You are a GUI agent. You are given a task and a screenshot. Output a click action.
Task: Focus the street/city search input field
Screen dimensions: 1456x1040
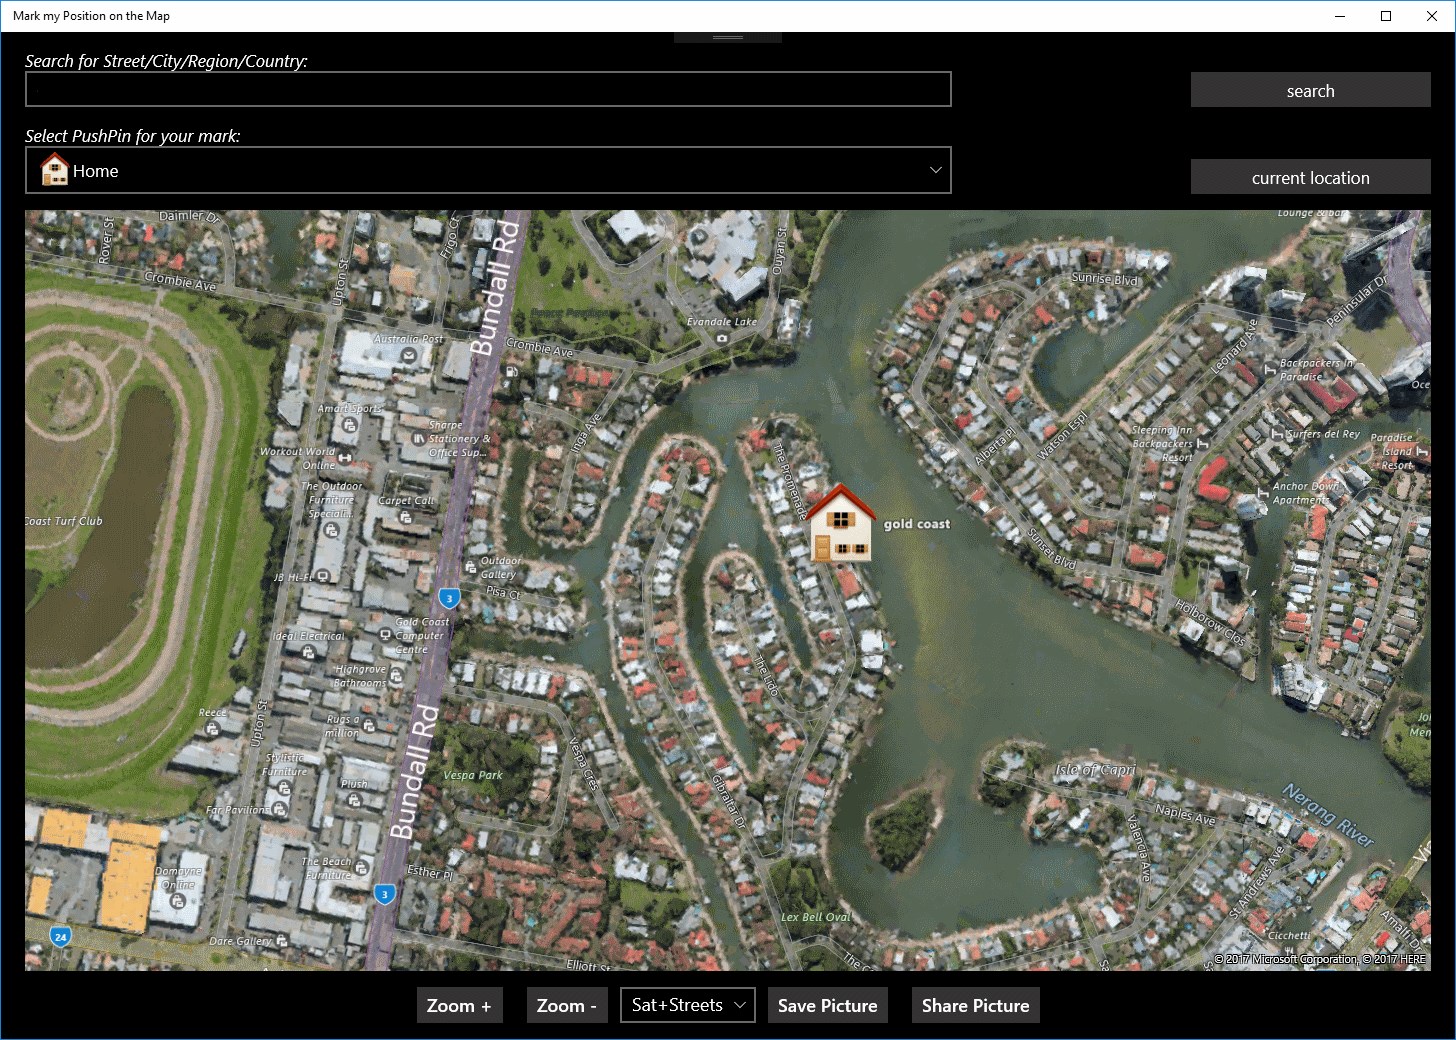click(x=488, y=89)
